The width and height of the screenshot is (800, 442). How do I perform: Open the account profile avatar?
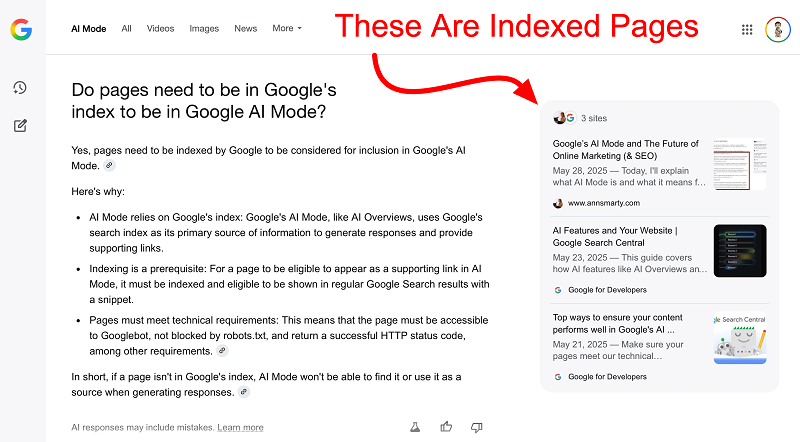[777, 30]
